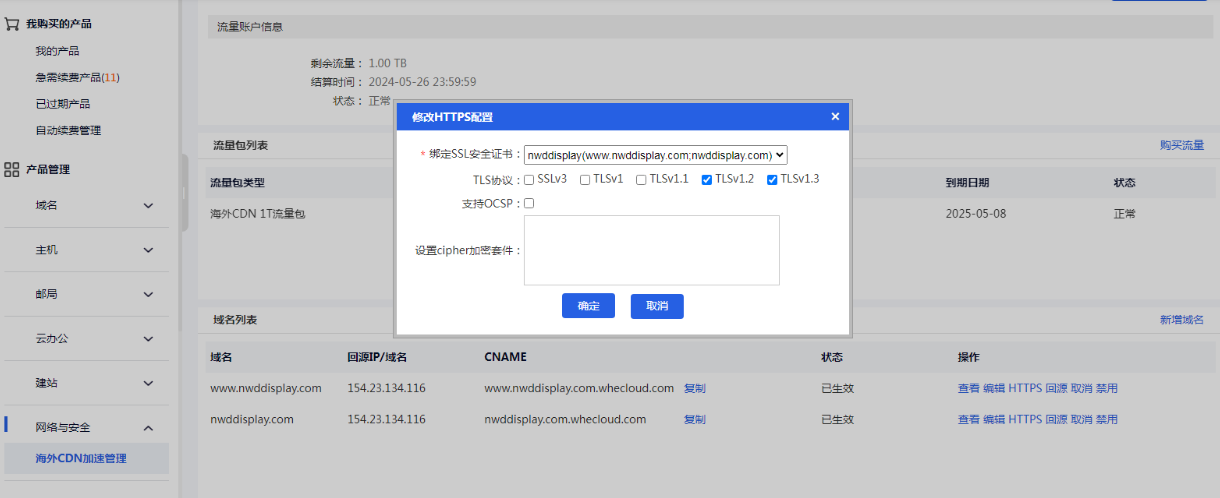Enable the 支持OCSP checkbox
Screen dimensions: 1220x498
coord(529,203)
